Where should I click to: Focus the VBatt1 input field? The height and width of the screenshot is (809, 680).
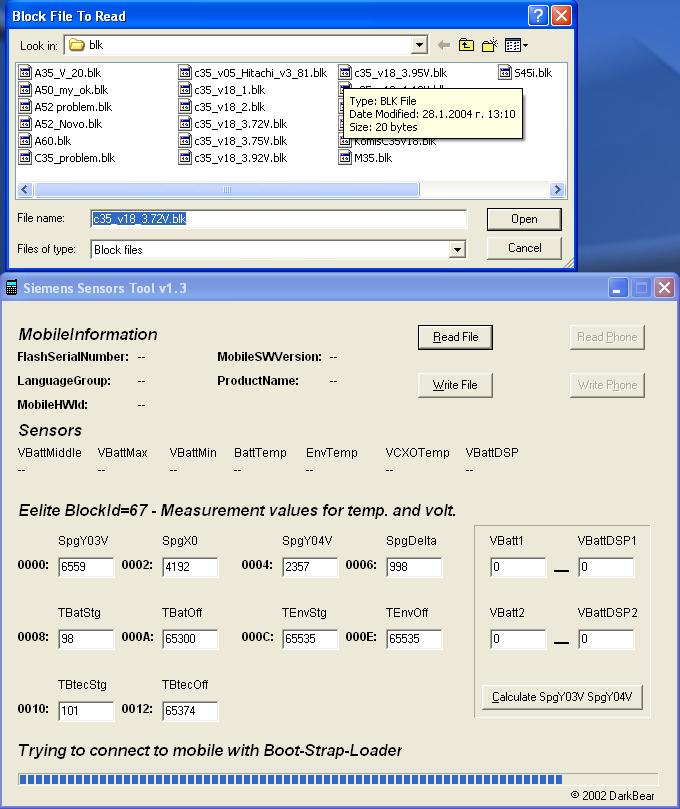pyautogui.click(x=518, y=567)
